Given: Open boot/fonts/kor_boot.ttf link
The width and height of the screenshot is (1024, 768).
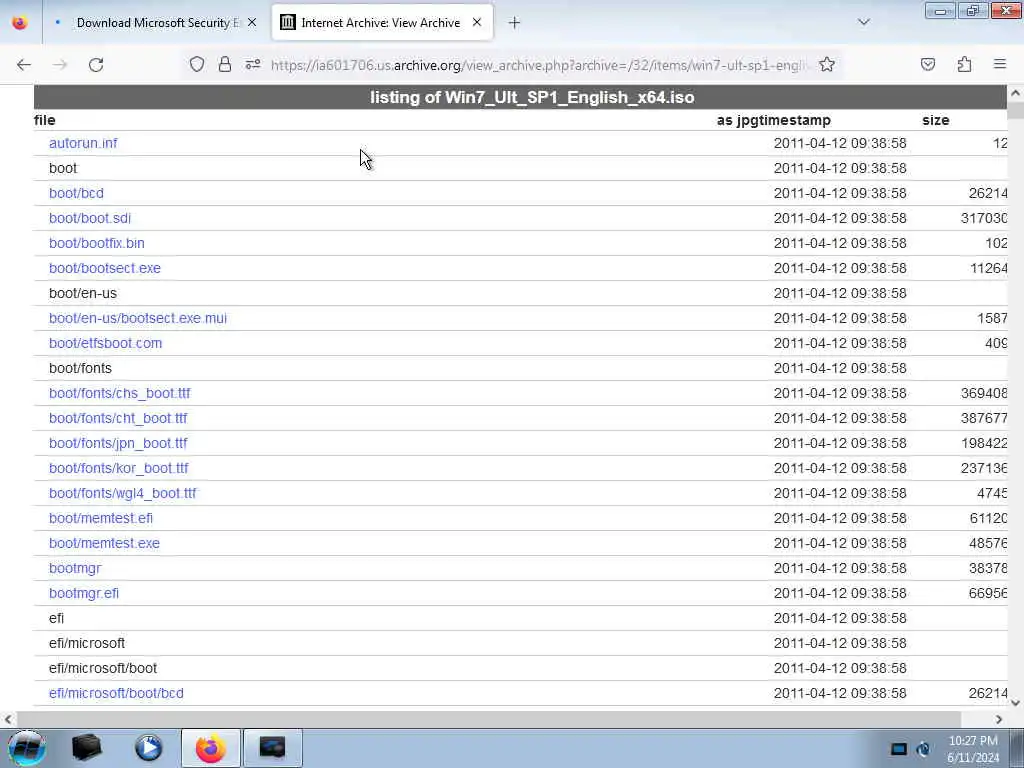Looking at the screenshot, I should pyautogui.click(x=119, y=468).
